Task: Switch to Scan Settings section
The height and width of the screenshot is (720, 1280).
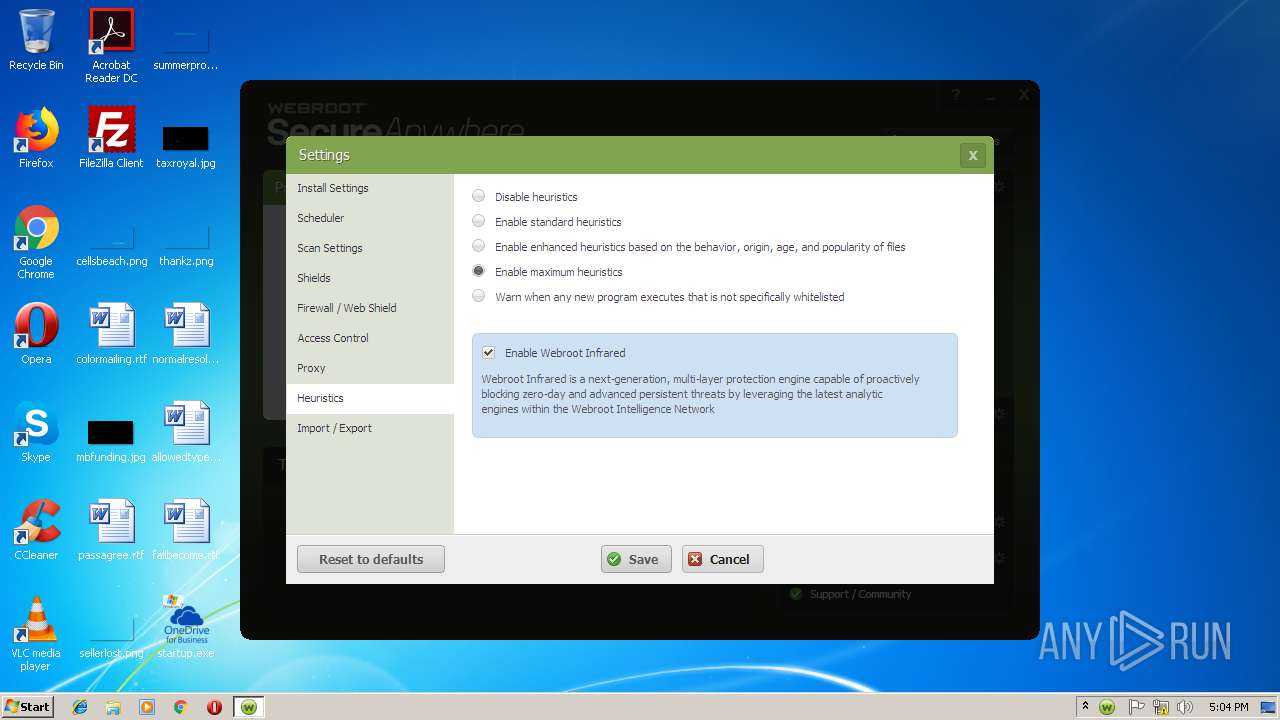Action: 370,248
